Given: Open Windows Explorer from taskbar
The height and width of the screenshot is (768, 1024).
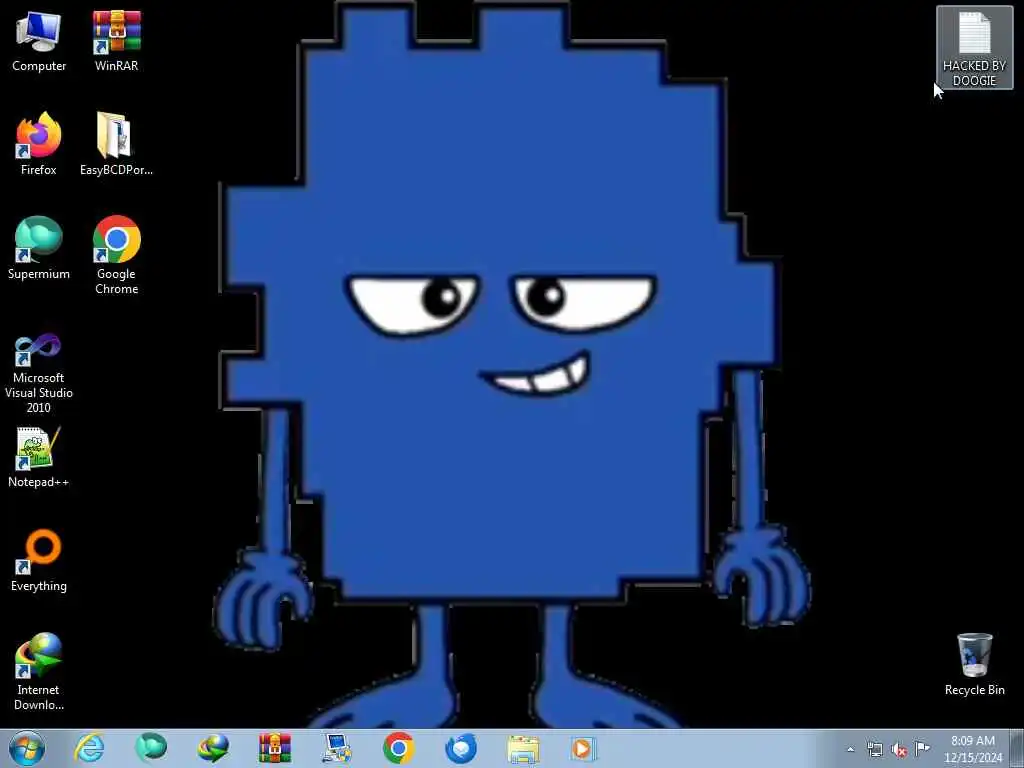Looking at the screenshot, I should pyautogui.click(x=522, y=748).
